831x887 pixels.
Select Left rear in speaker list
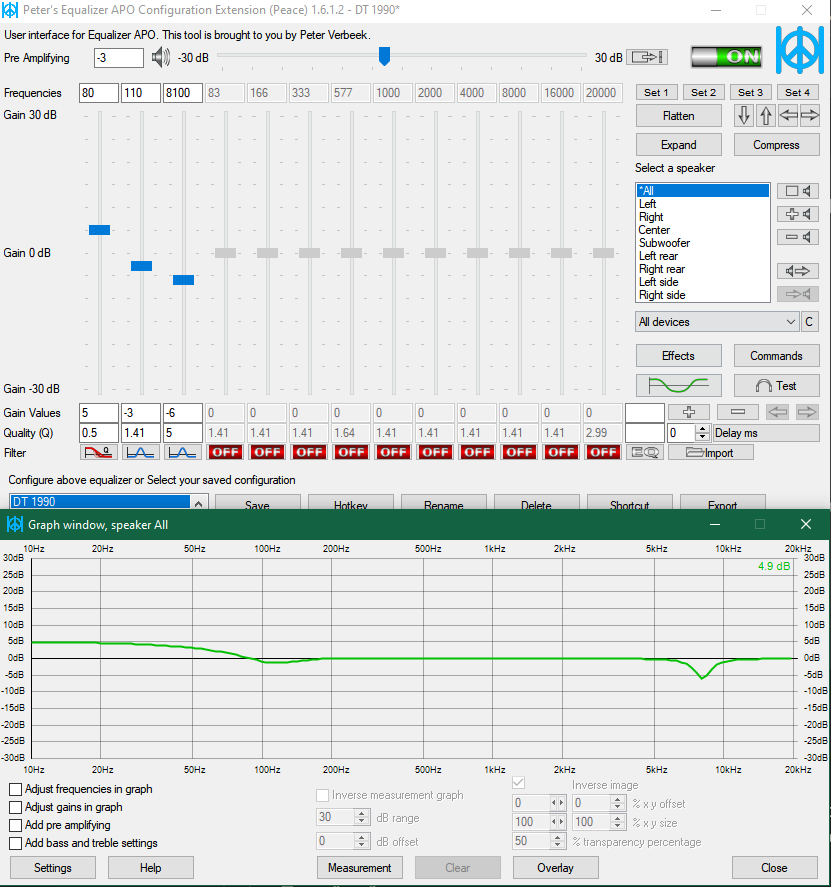[x=703, y=256]
